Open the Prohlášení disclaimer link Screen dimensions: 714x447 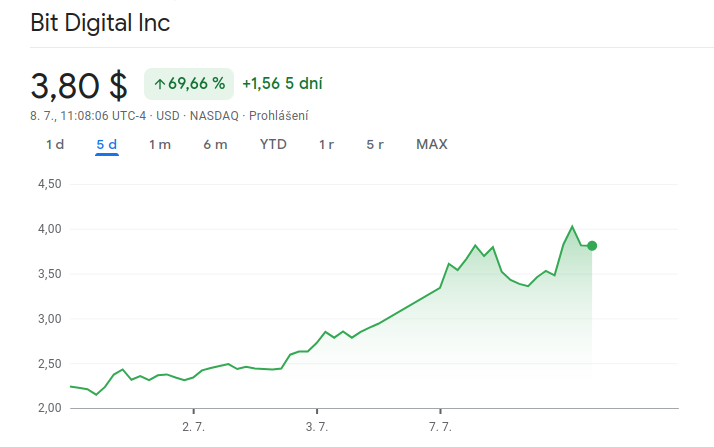pos(278,116)
